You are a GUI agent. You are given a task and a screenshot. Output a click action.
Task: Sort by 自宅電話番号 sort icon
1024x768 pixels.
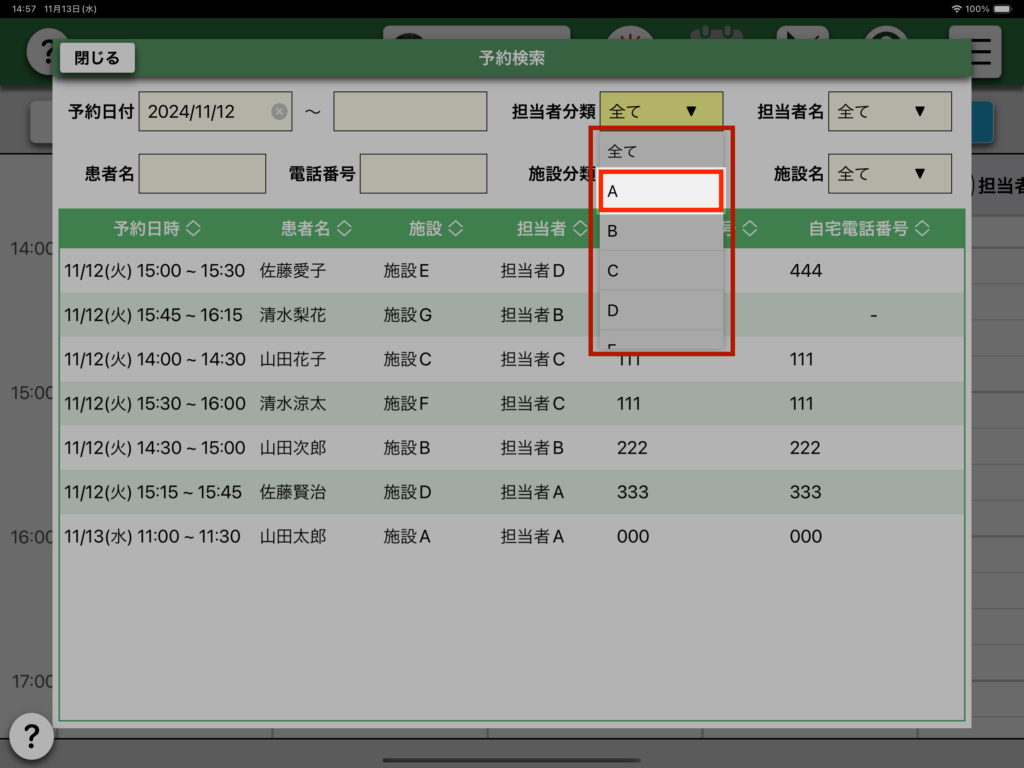pyautogui.click(x=922, y=229)
